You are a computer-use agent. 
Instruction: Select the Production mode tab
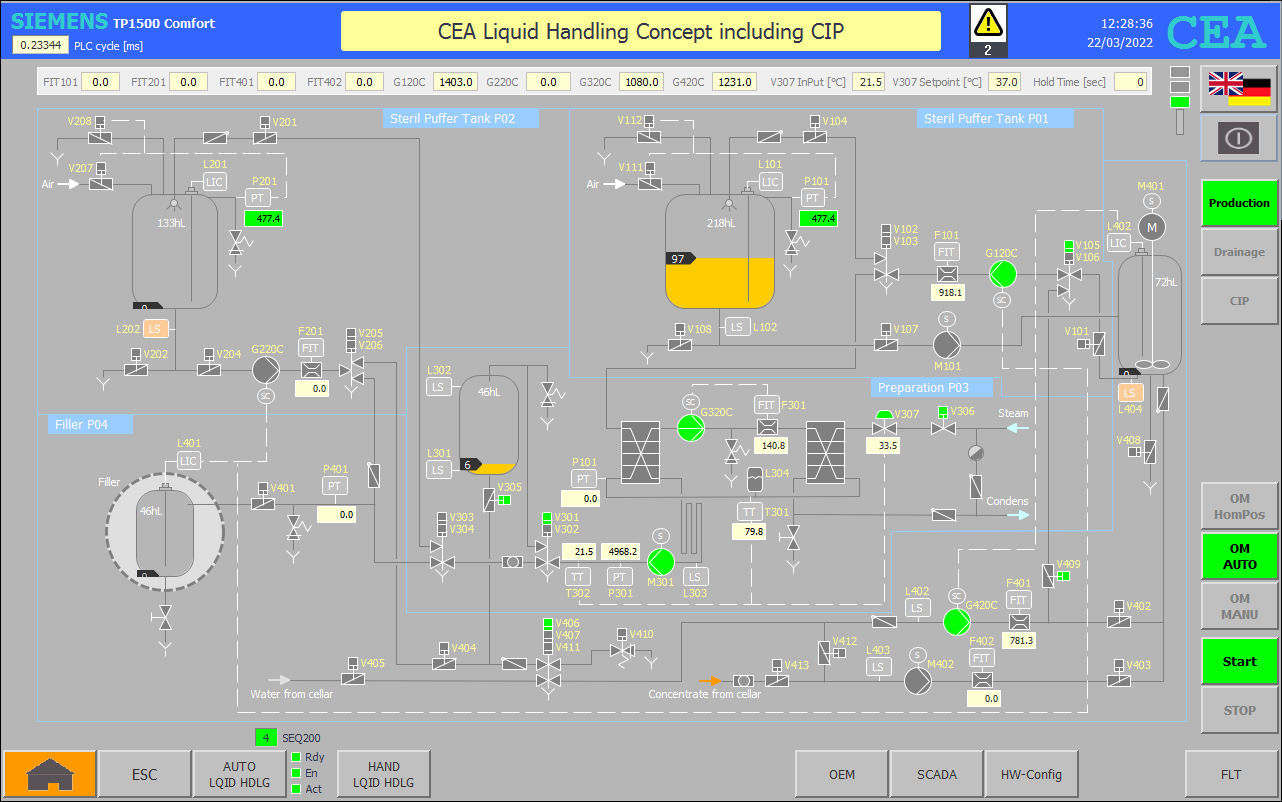coord(1239,203)
